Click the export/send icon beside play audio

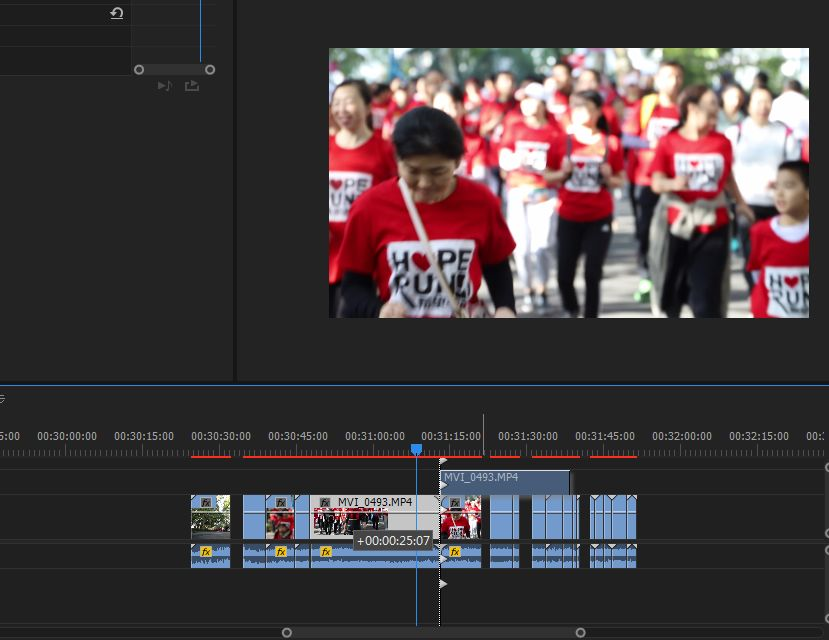click(192, 86)
